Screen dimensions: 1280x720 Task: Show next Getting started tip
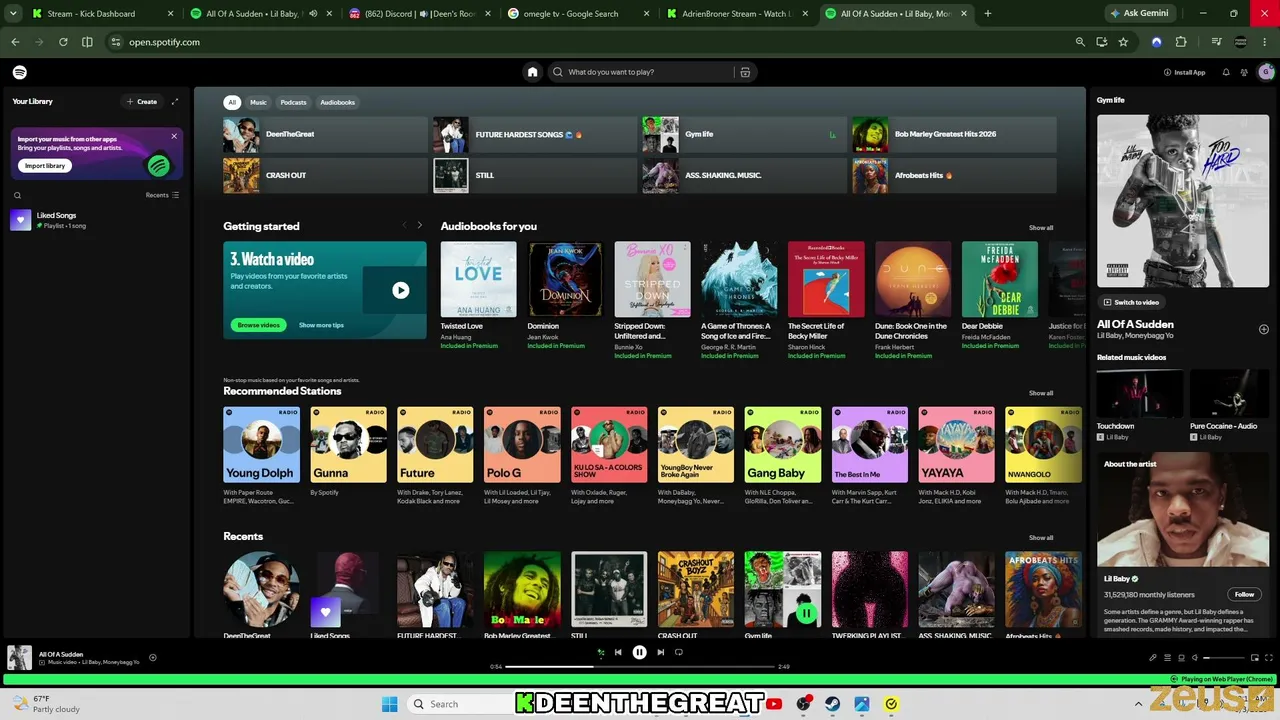coord(419,225)
